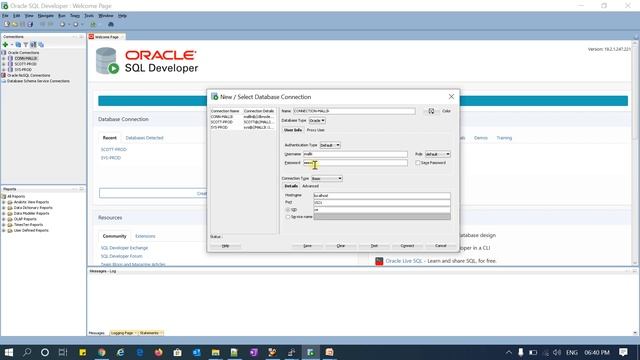The image size is (640, 360).
Task: Click the Schema Browser icon in Connections toolbar
Action: [33, 44]
